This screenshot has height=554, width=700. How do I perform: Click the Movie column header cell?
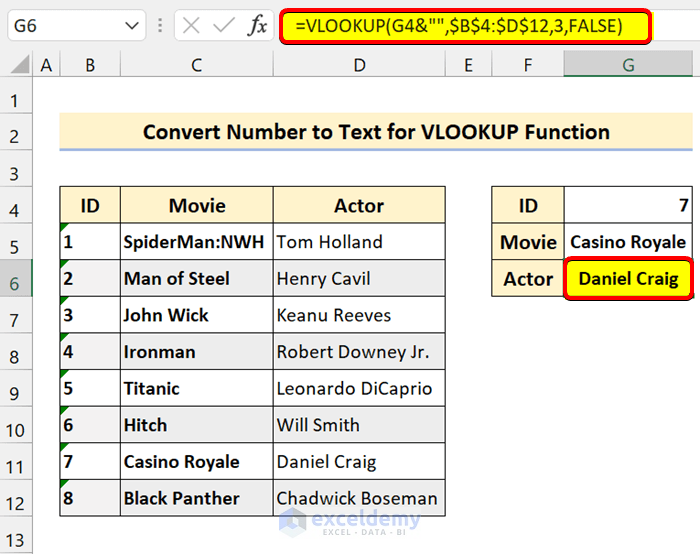pyautogui.click(x=196, y=206)
